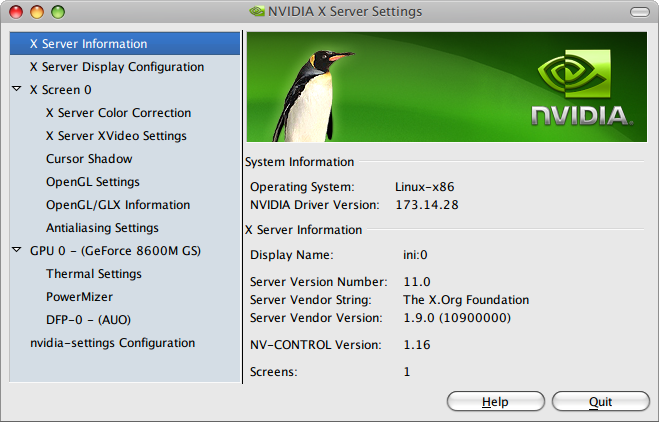
Task: Open nvidia-settings Configuration page
Action: (113, 343)
